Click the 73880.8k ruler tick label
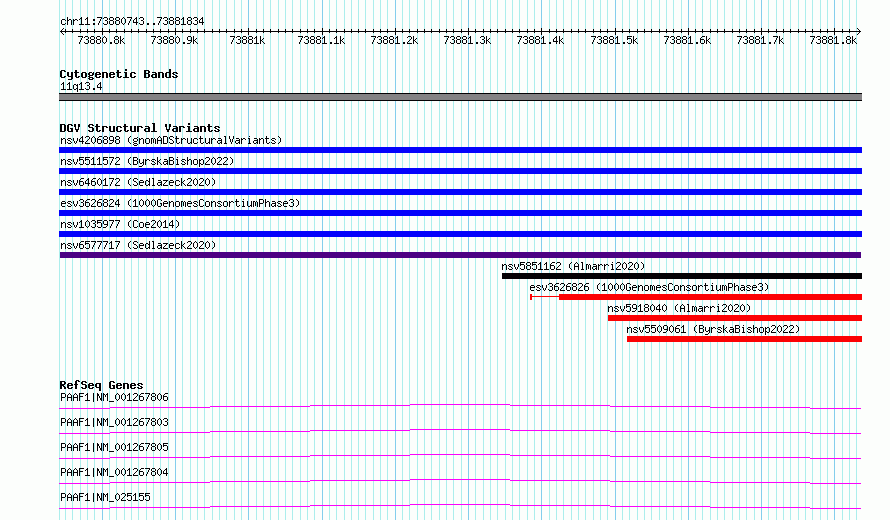This screenshot has width=890, height=520. coord(101,40)
